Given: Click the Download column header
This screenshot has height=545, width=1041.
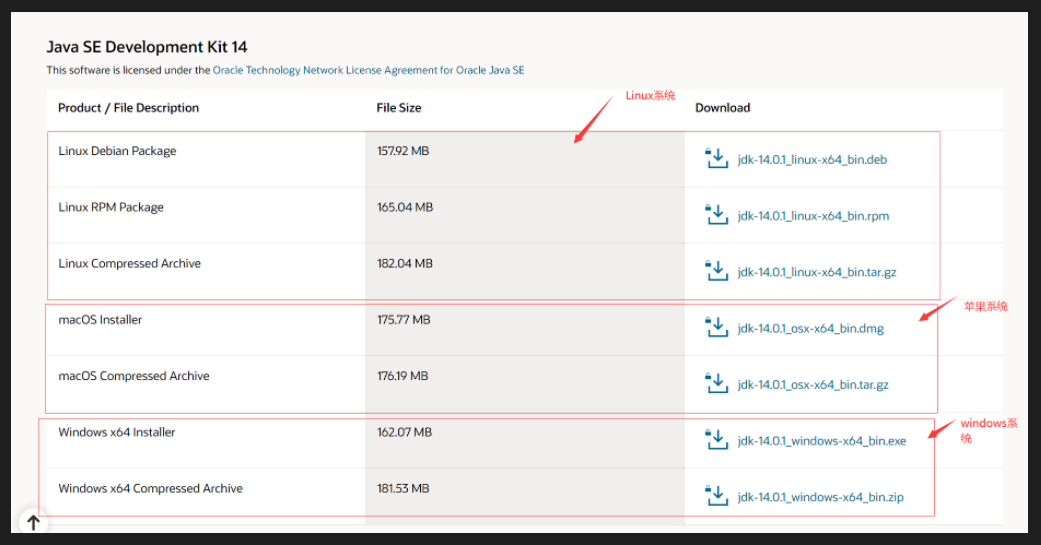Looking at the screenshot, I should (722, 108).
